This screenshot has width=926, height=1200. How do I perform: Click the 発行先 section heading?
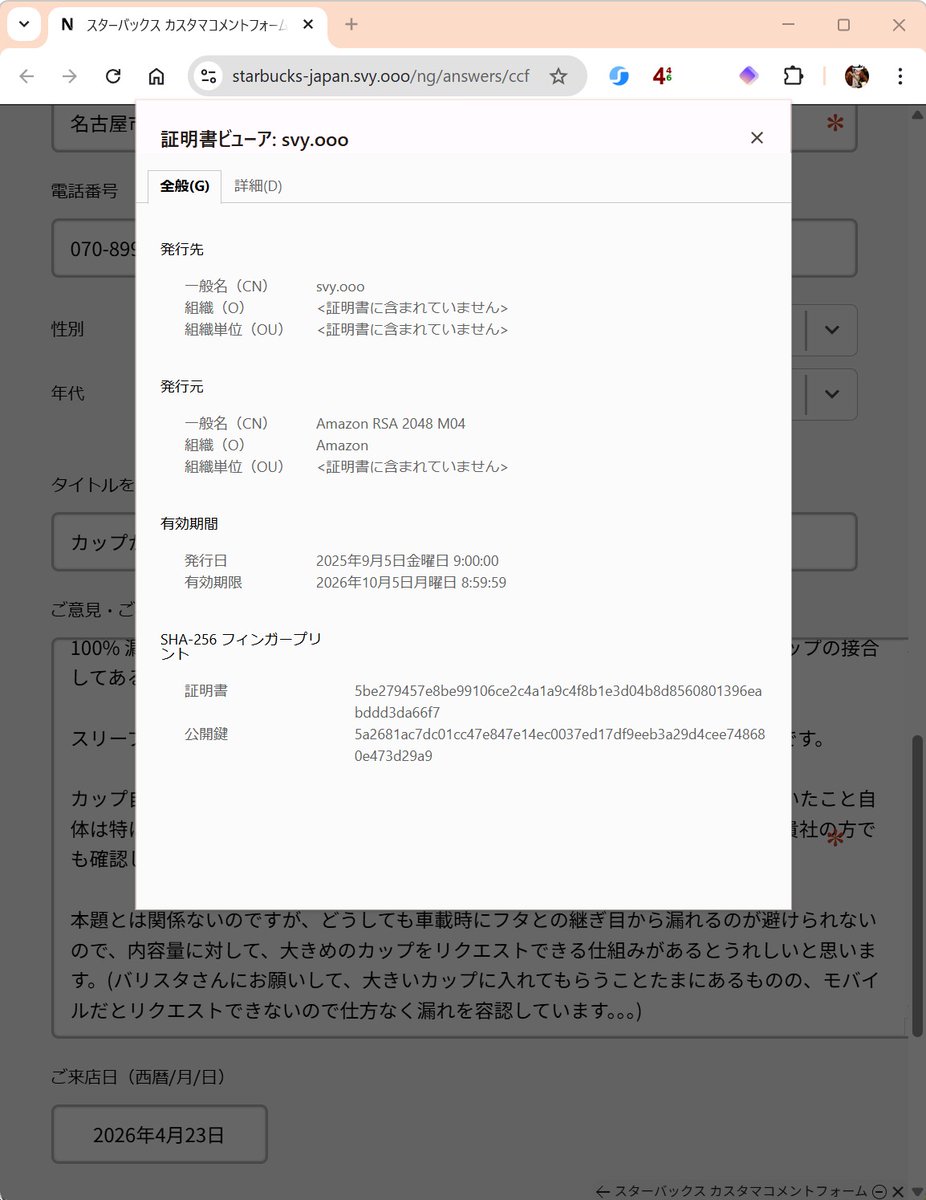pos(182,249)
